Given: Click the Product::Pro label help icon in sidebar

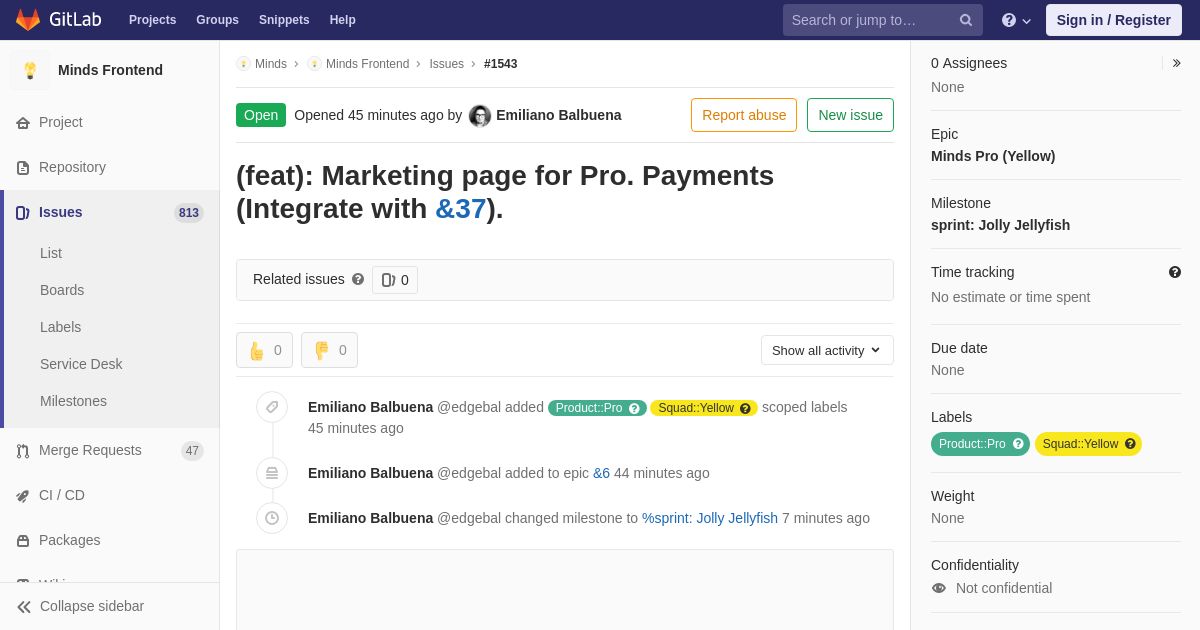Looking at the screenshot, I should click(x=1018, y=444).
